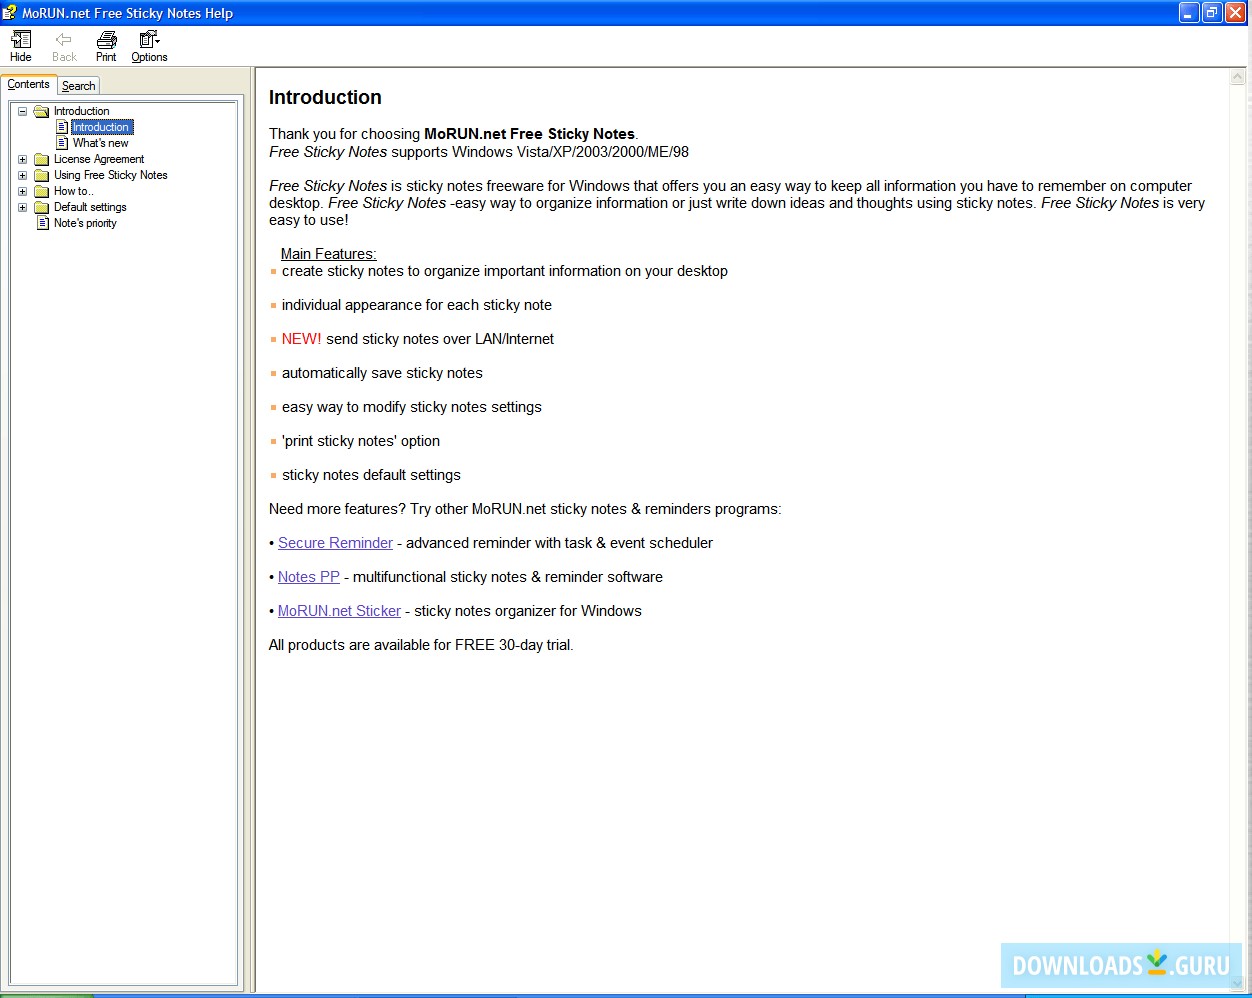Viewport: 1252px width, 998px height.
Task: Expand the Using Free Sticky Notes branch
Action: click(22, 175)
